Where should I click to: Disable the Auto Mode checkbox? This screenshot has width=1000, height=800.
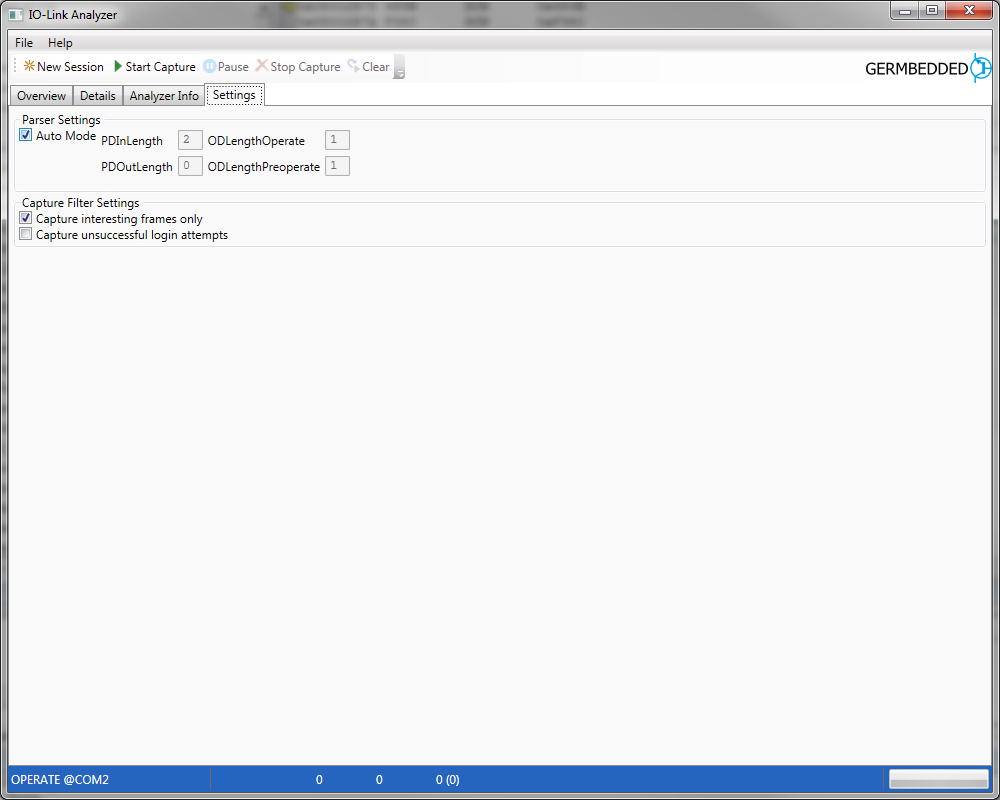pyautogui.click(x=26, y=135)
